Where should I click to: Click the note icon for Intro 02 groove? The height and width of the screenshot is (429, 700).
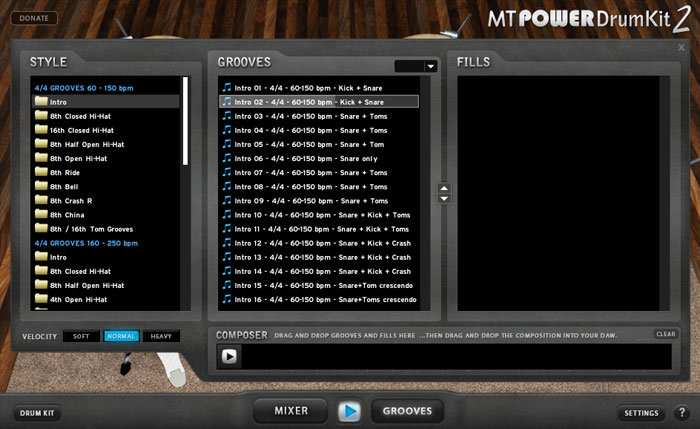(227, 102)
